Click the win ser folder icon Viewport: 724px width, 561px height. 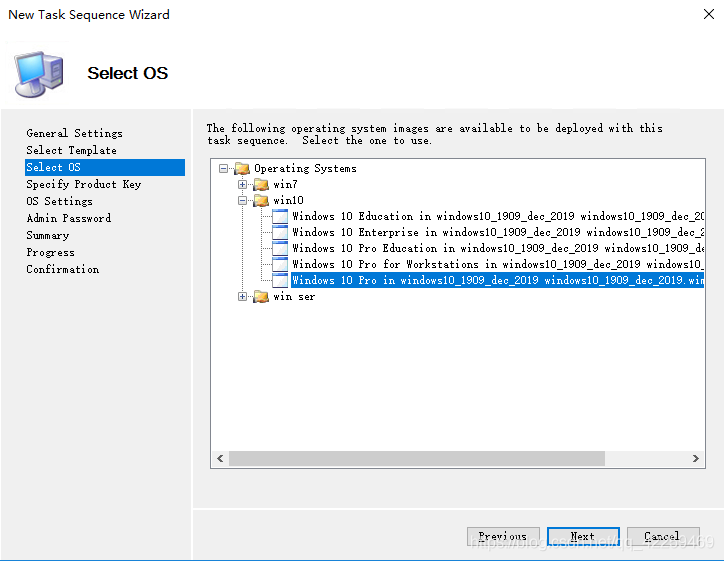(x=261, y=297)
